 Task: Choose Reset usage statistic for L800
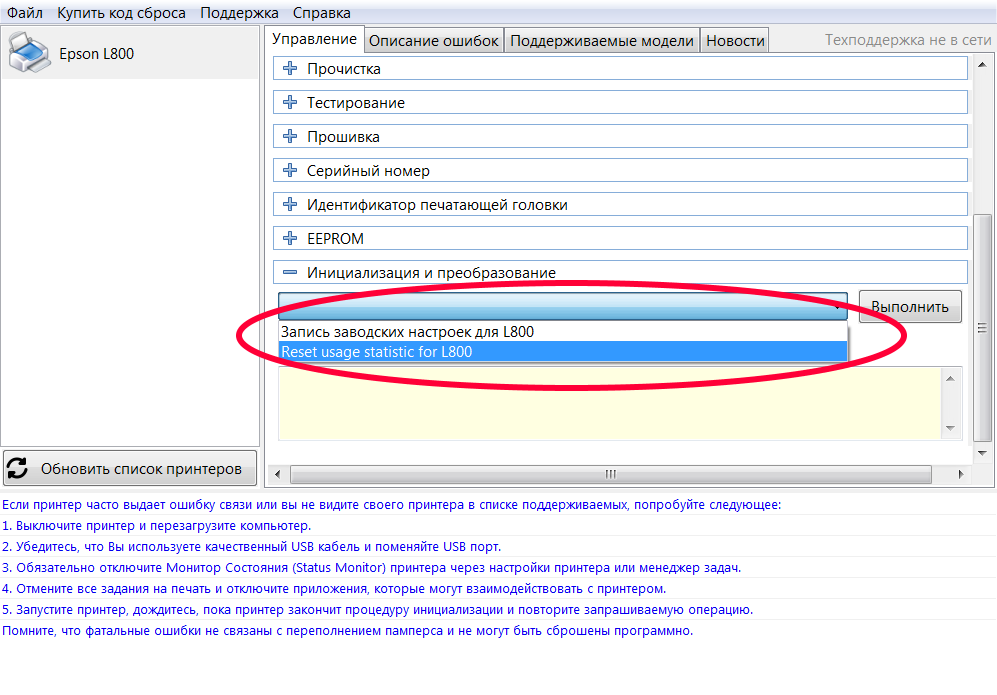(563, 352)
